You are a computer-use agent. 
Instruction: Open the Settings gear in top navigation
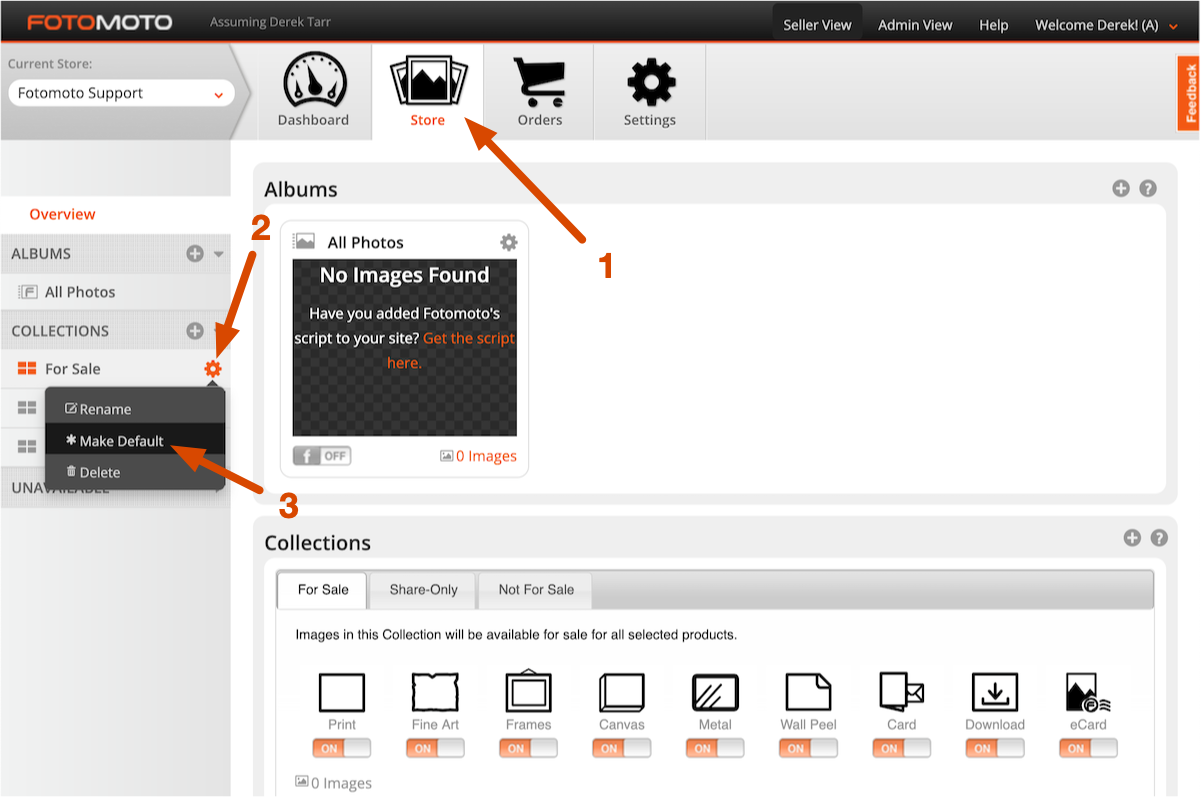tap(650, 81)
